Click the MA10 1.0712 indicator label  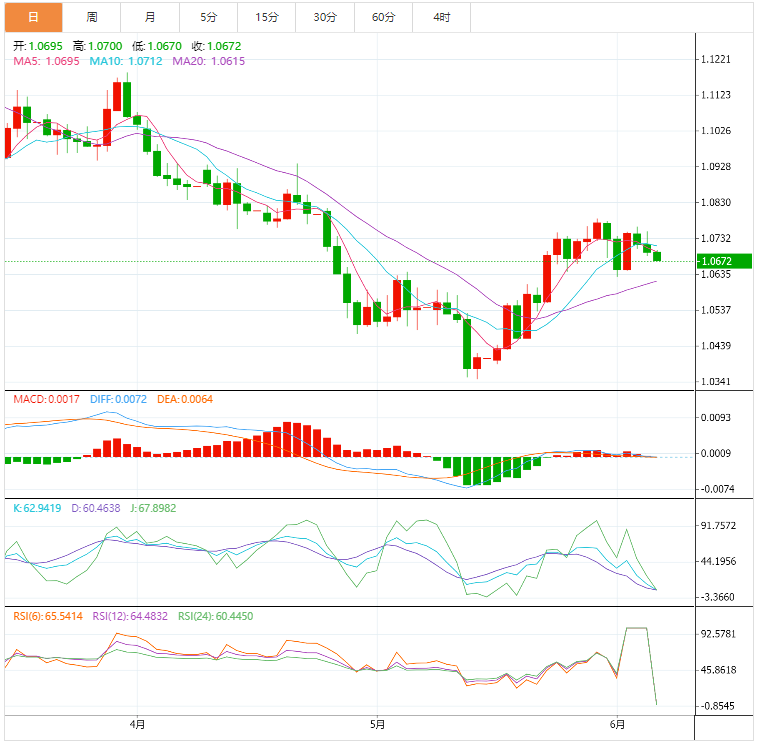tap(126, 61)
